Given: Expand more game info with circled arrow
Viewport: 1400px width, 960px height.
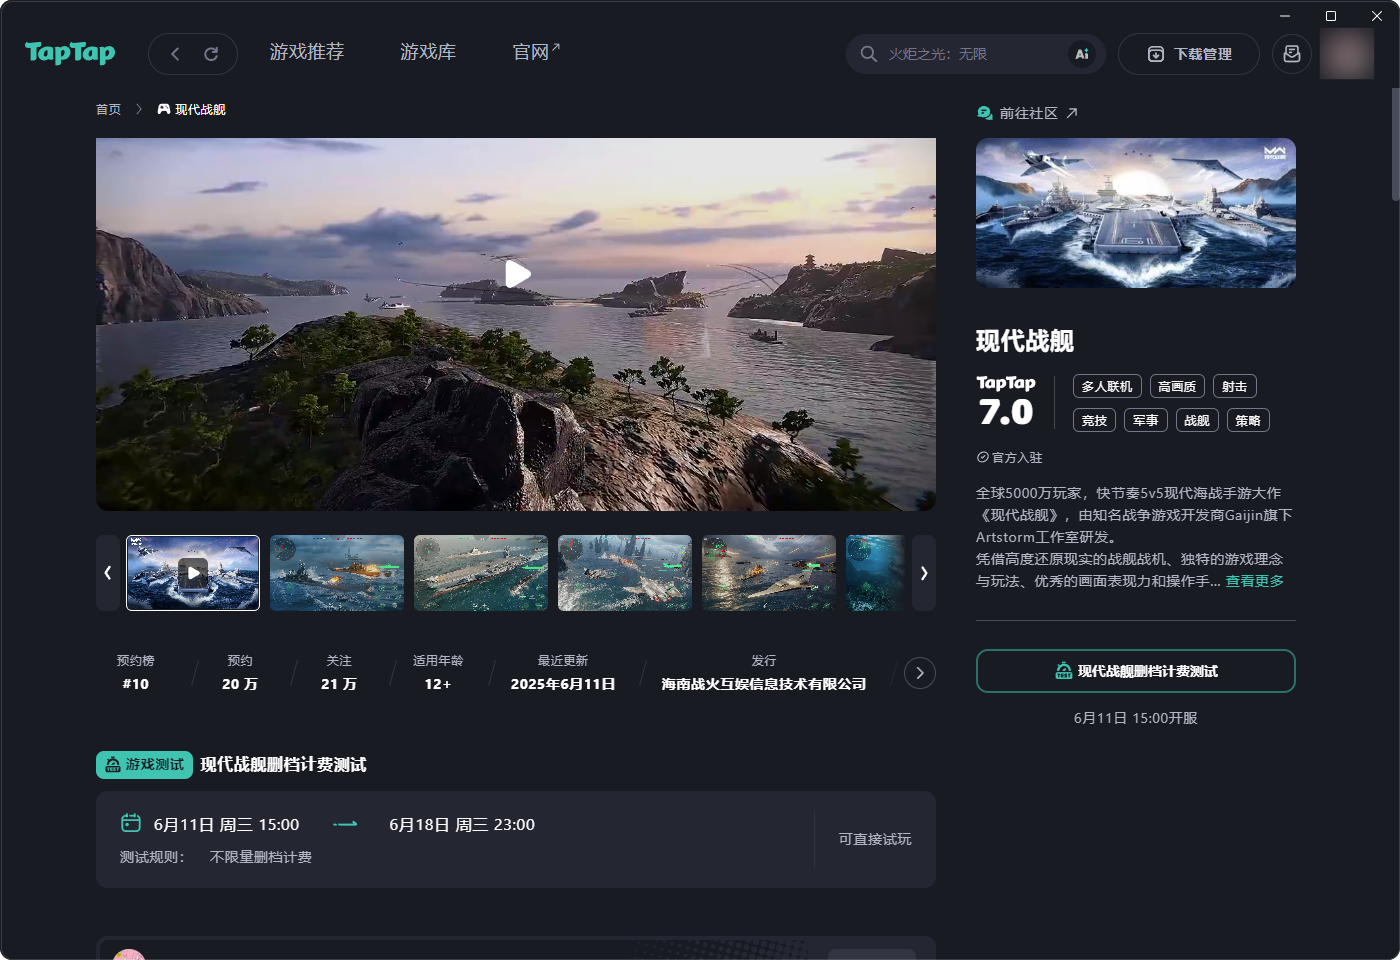Looking at the screenshot, I should click(920, 673).
